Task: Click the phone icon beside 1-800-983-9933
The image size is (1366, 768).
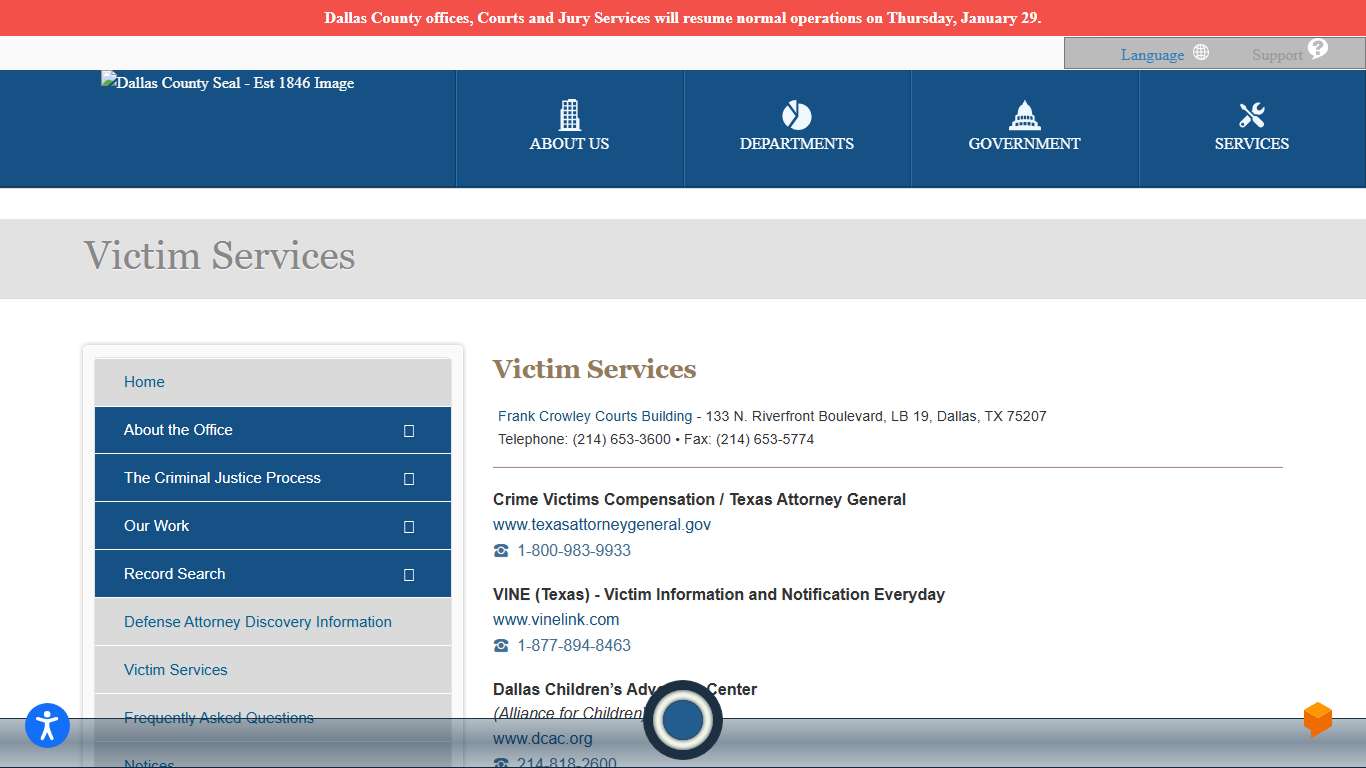Action: (x=501, y=550)
